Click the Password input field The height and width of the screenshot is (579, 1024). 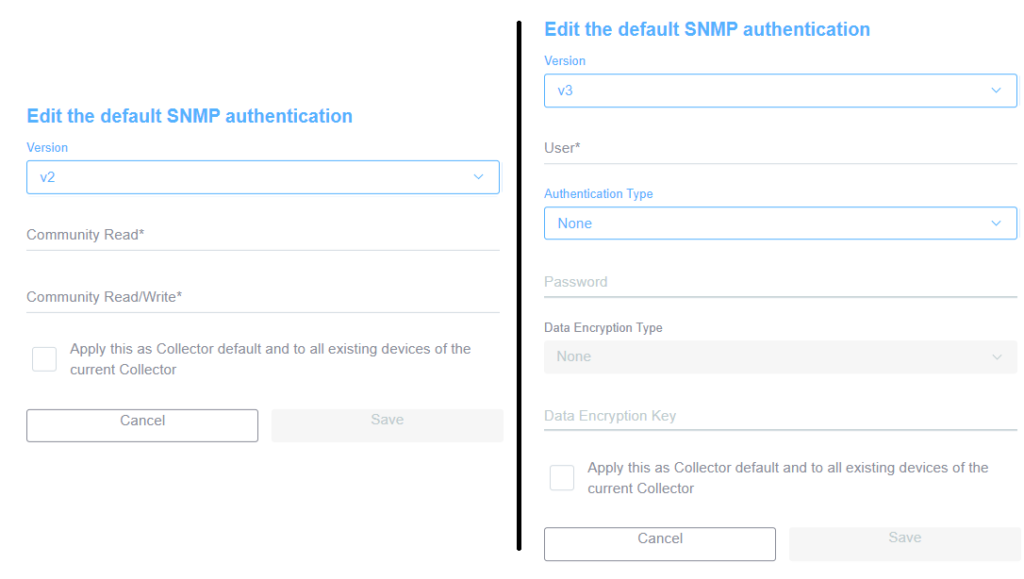780,282
